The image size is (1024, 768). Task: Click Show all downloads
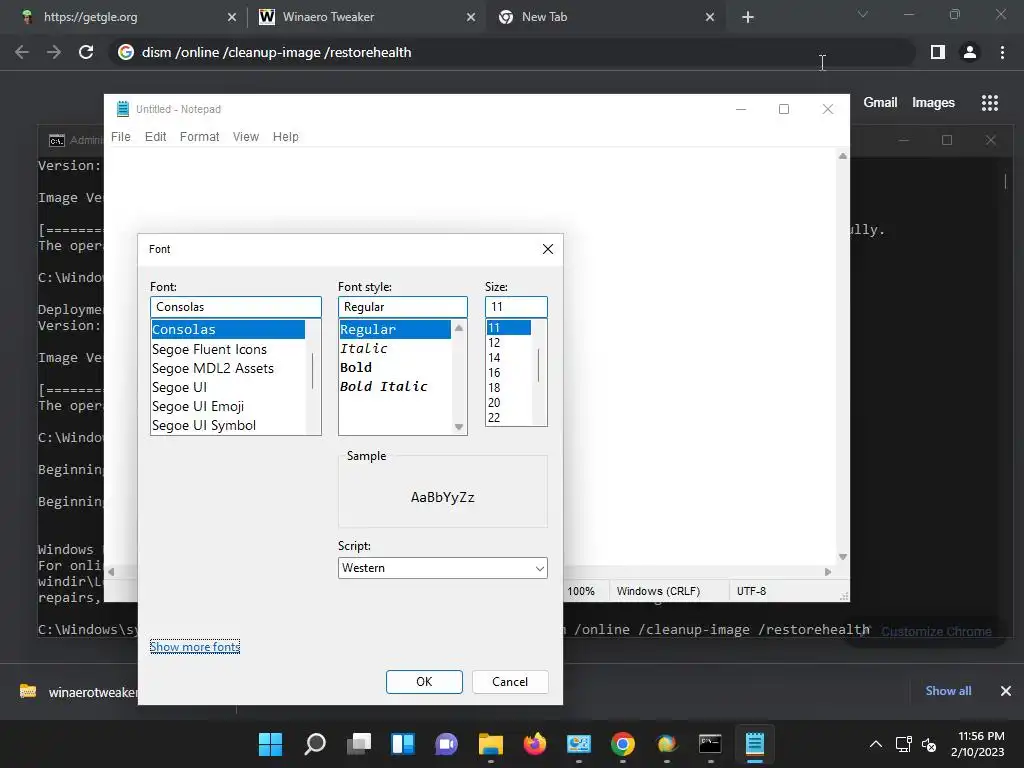click(948, 691)
